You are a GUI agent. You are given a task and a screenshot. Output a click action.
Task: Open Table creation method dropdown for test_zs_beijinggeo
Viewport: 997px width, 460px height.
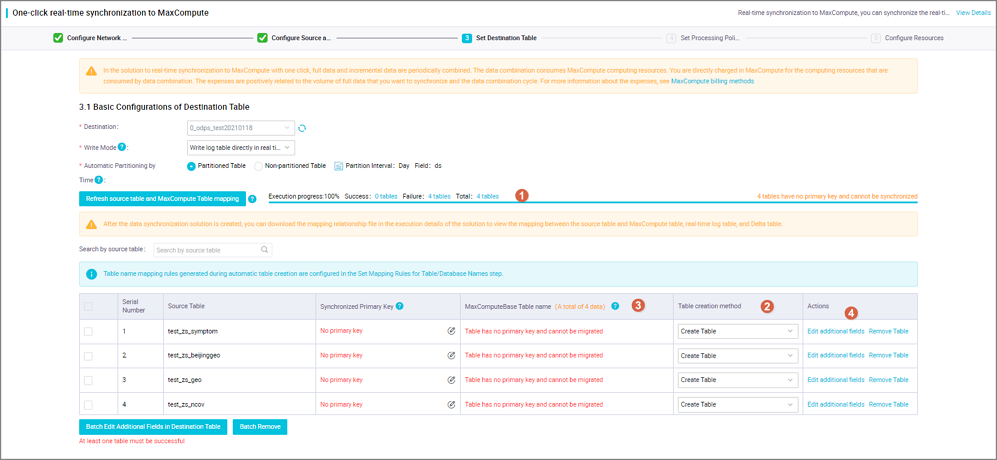point(738,356)
